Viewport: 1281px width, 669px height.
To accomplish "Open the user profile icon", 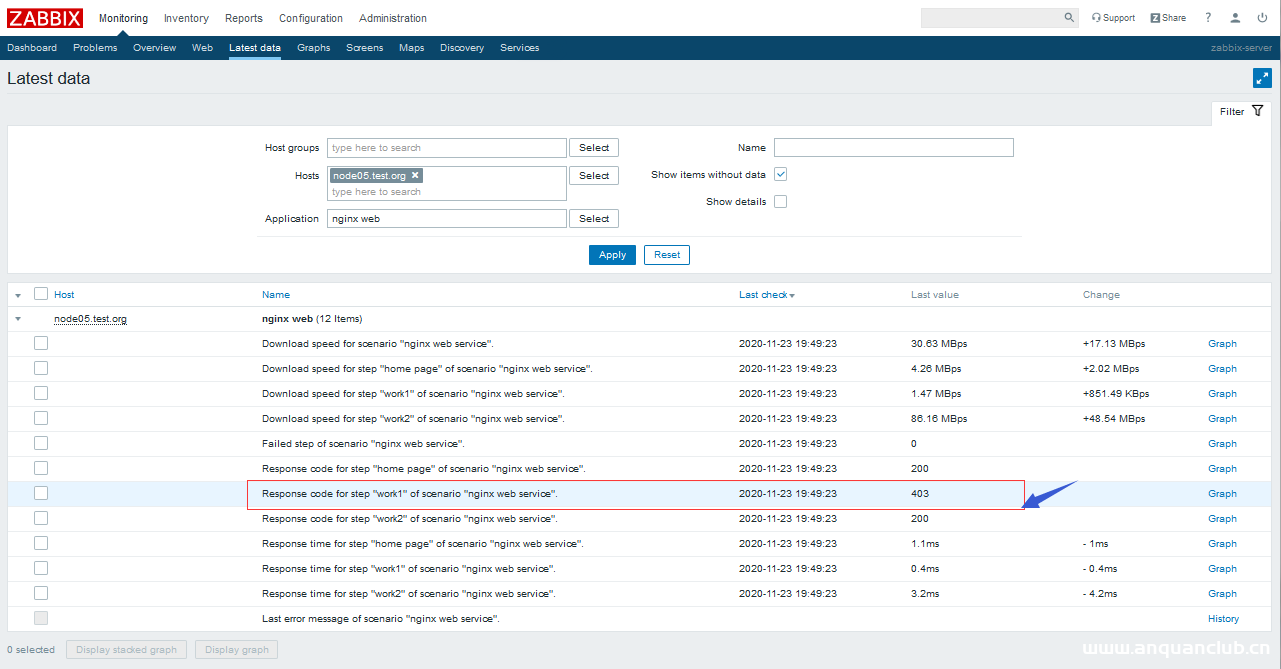I will pyautogui.click(x=1234, y=17).
